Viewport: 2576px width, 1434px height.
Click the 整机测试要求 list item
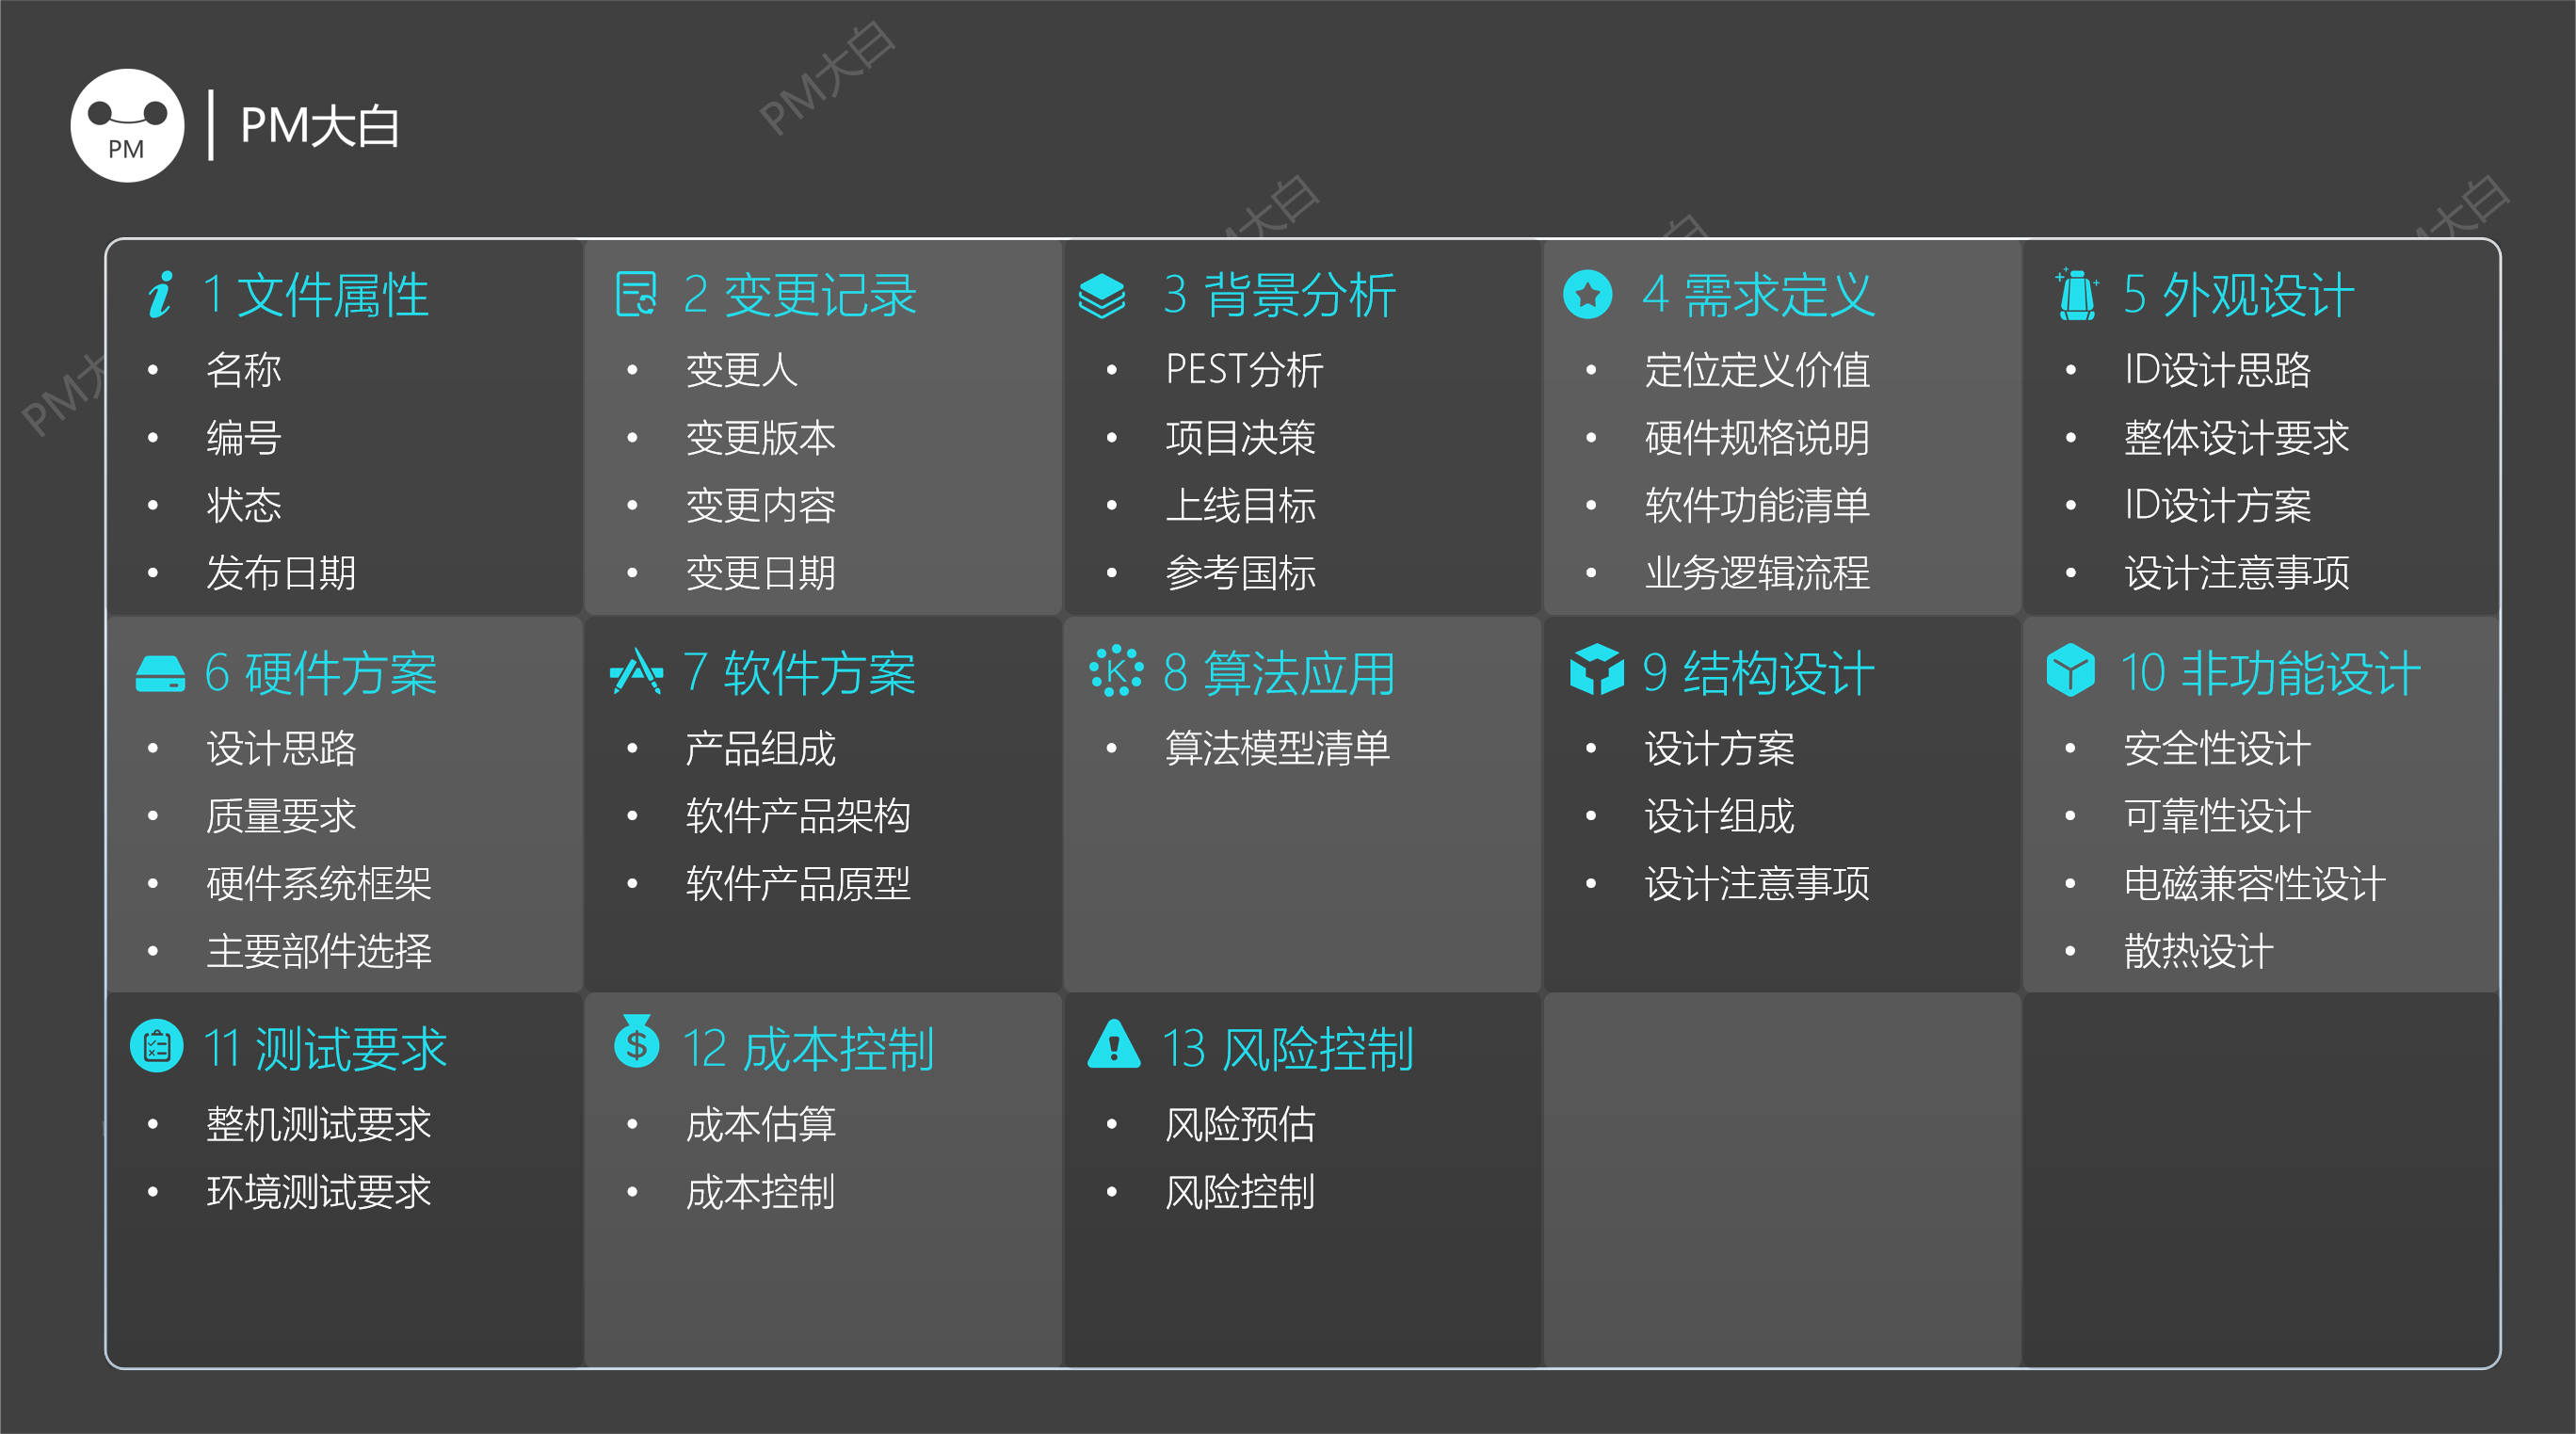319,1125
